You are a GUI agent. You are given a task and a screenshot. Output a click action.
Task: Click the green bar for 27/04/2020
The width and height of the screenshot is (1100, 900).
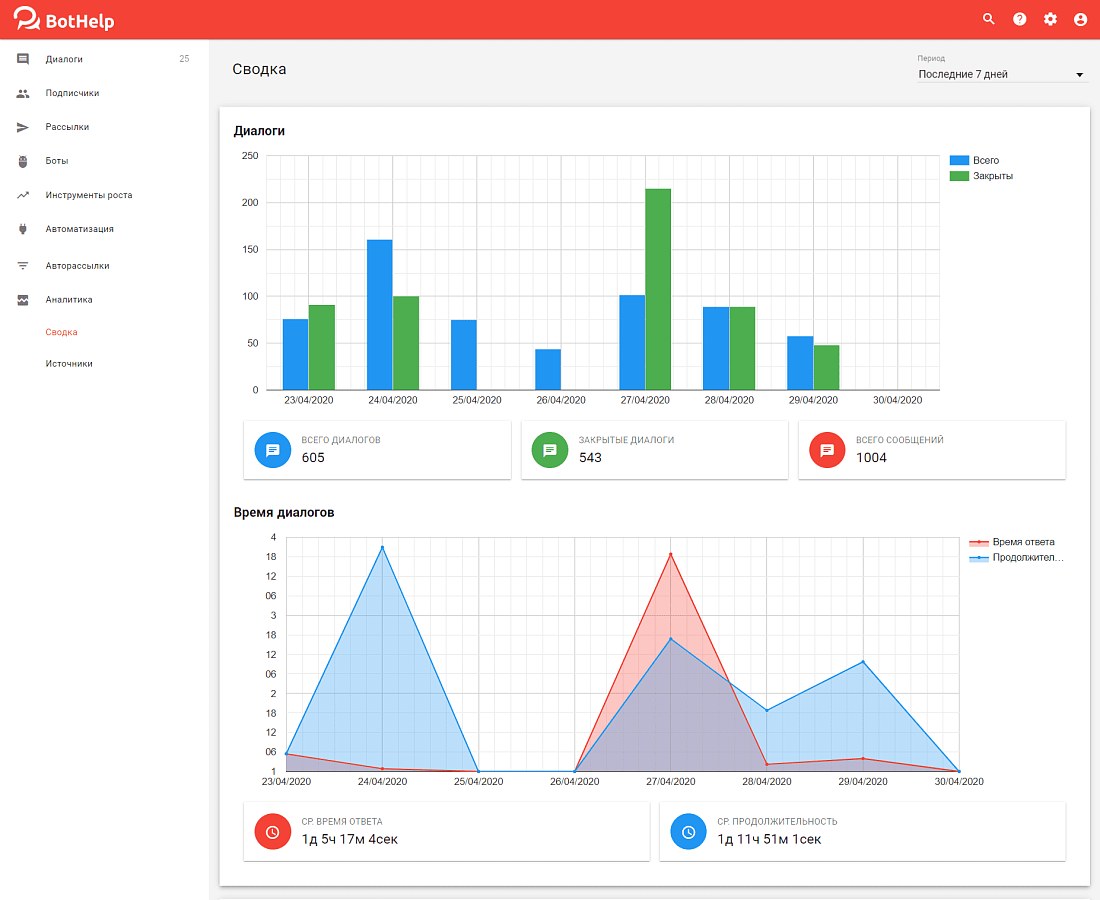[x=658, y=289]
